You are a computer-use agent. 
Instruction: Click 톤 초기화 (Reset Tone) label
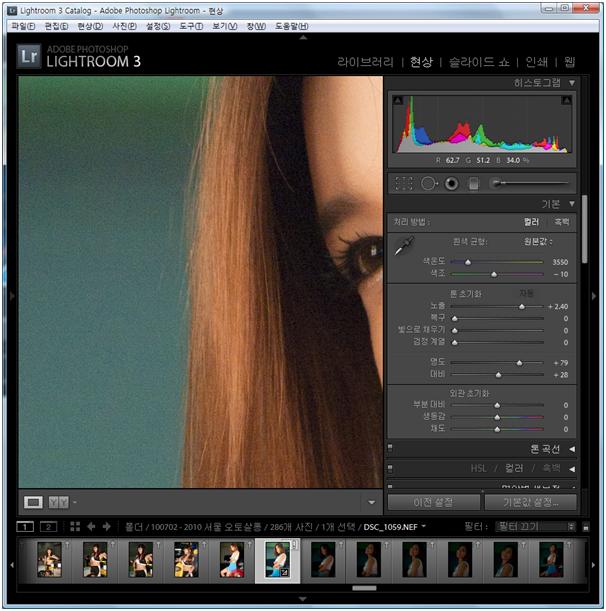tap(466, 293)
